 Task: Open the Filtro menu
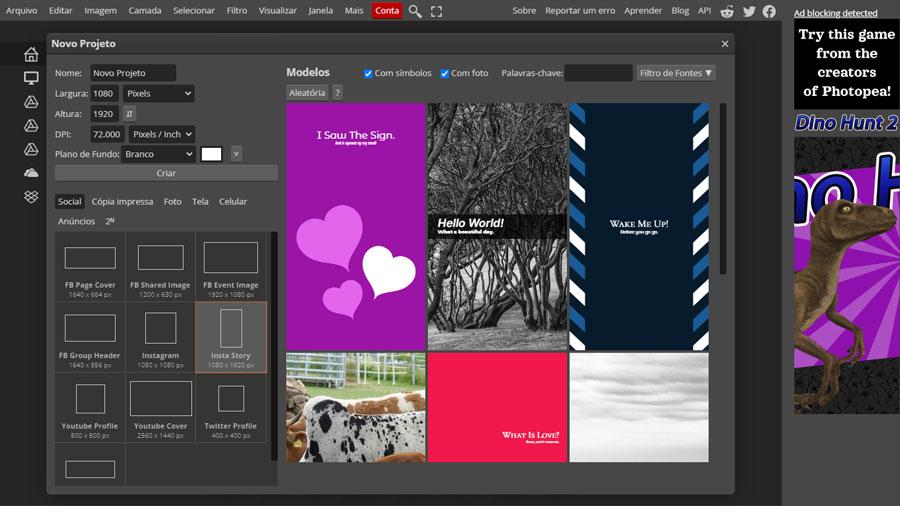(237, 11)
